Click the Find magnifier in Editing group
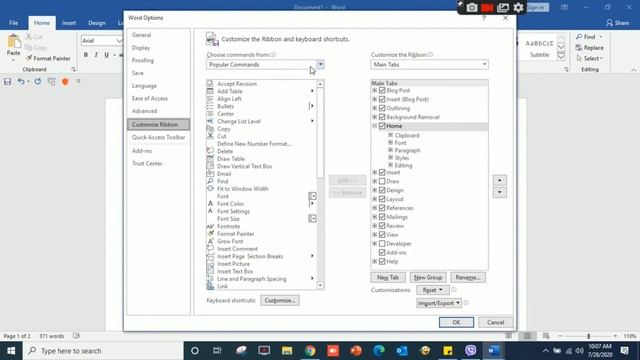Viewport: 640px width, 360px height. pos(579,37)
